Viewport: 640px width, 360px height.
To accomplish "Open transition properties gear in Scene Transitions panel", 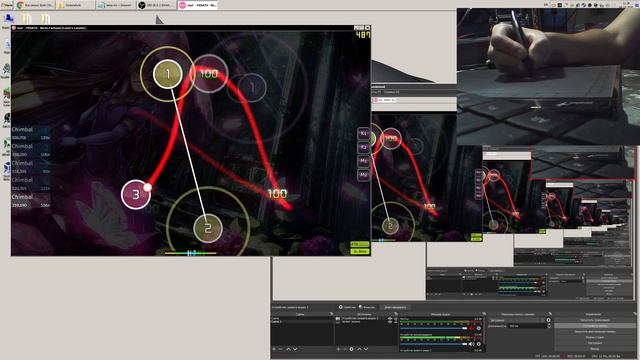I will (x=549, y=320).
